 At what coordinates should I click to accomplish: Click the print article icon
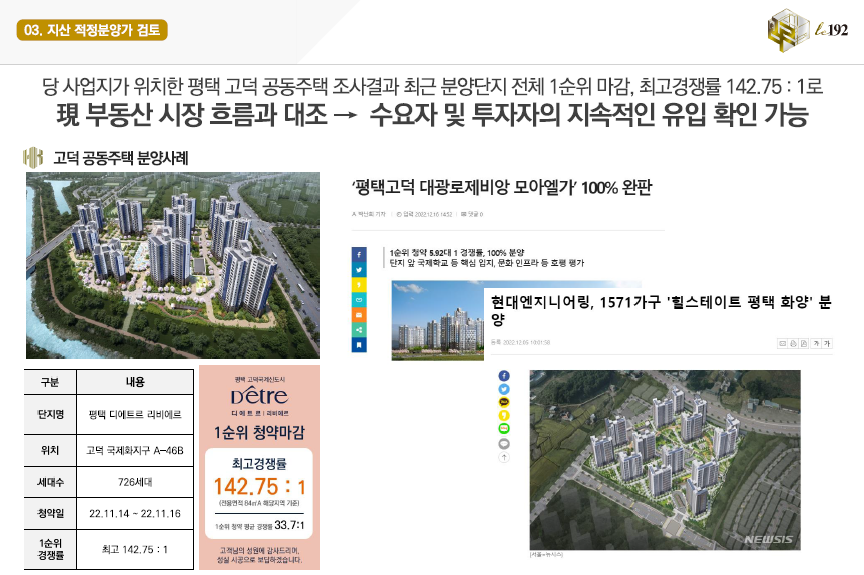[x=793, y=343]
